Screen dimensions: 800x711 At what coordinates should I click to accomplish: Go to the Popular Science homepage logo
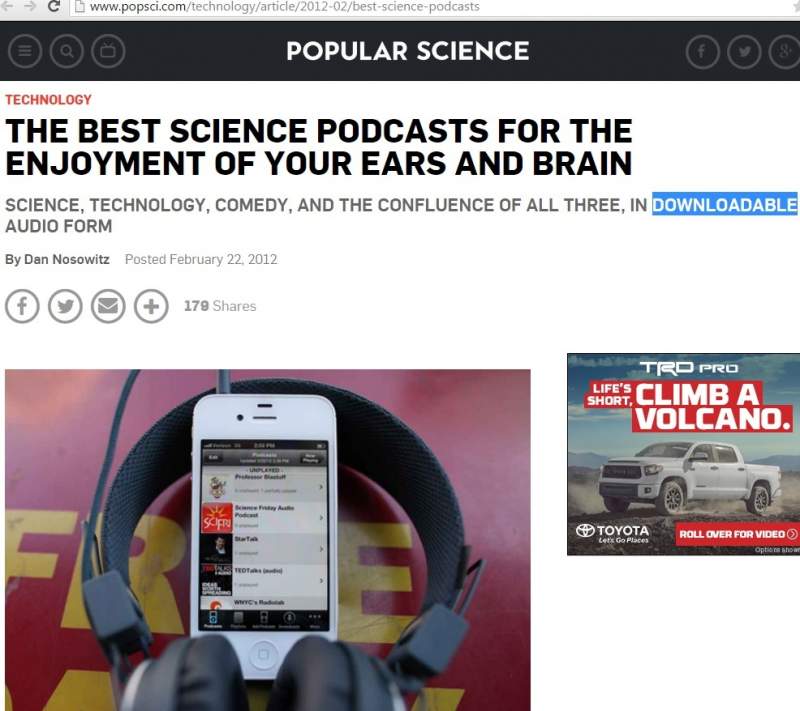(x=408, y=51)
